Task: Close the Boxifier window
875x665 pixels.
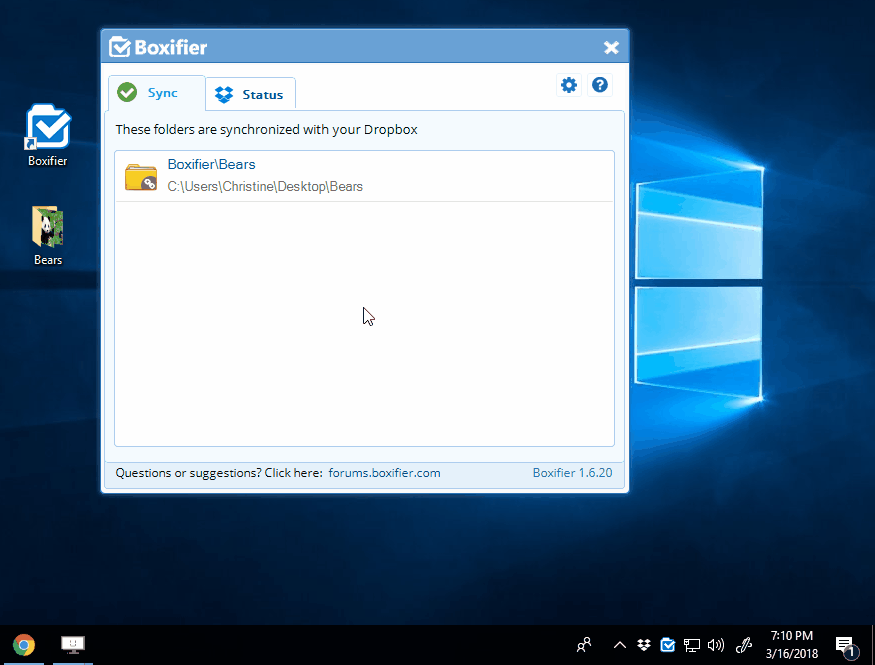Action: [x=611, y=47]
